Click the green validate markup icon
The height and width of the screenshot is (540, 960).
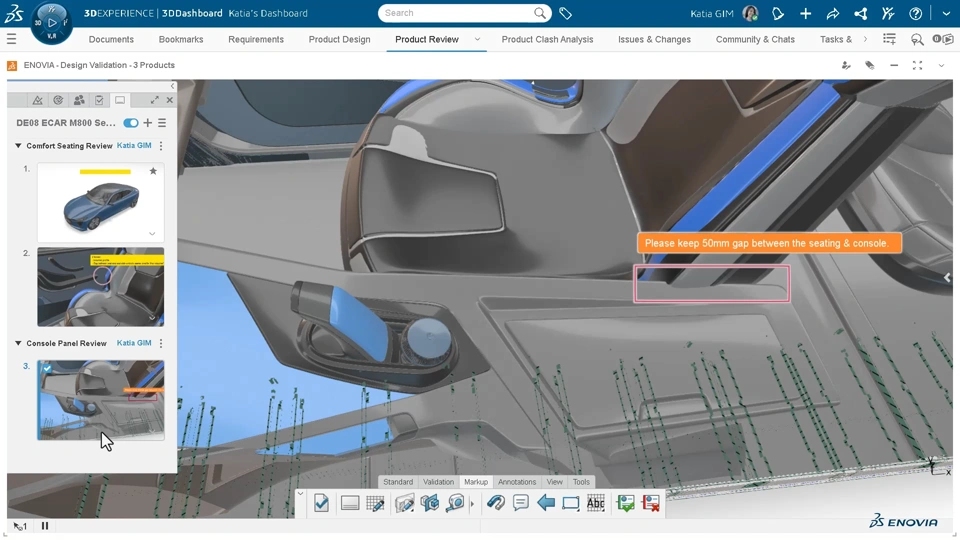(x=625, y=503)
